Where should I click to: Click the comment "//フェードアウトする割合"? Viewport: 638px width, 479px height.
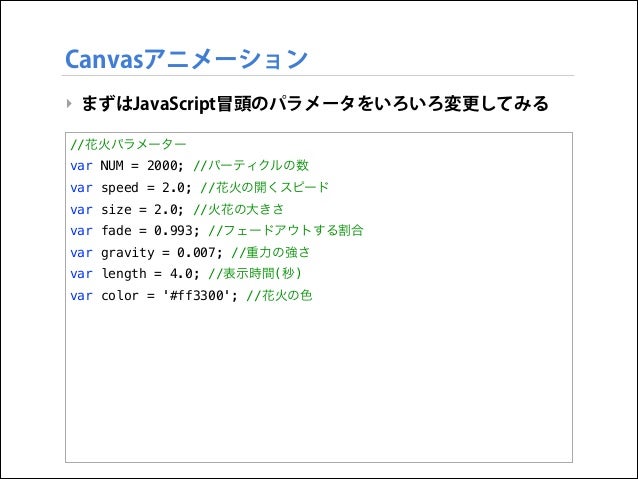(286, 230)
